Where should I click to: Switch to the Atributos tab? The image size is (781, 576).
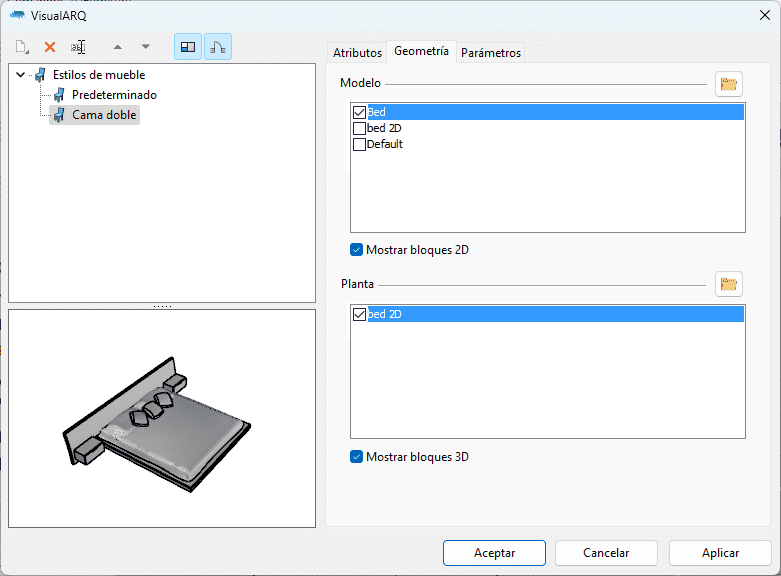click(357, 53)
